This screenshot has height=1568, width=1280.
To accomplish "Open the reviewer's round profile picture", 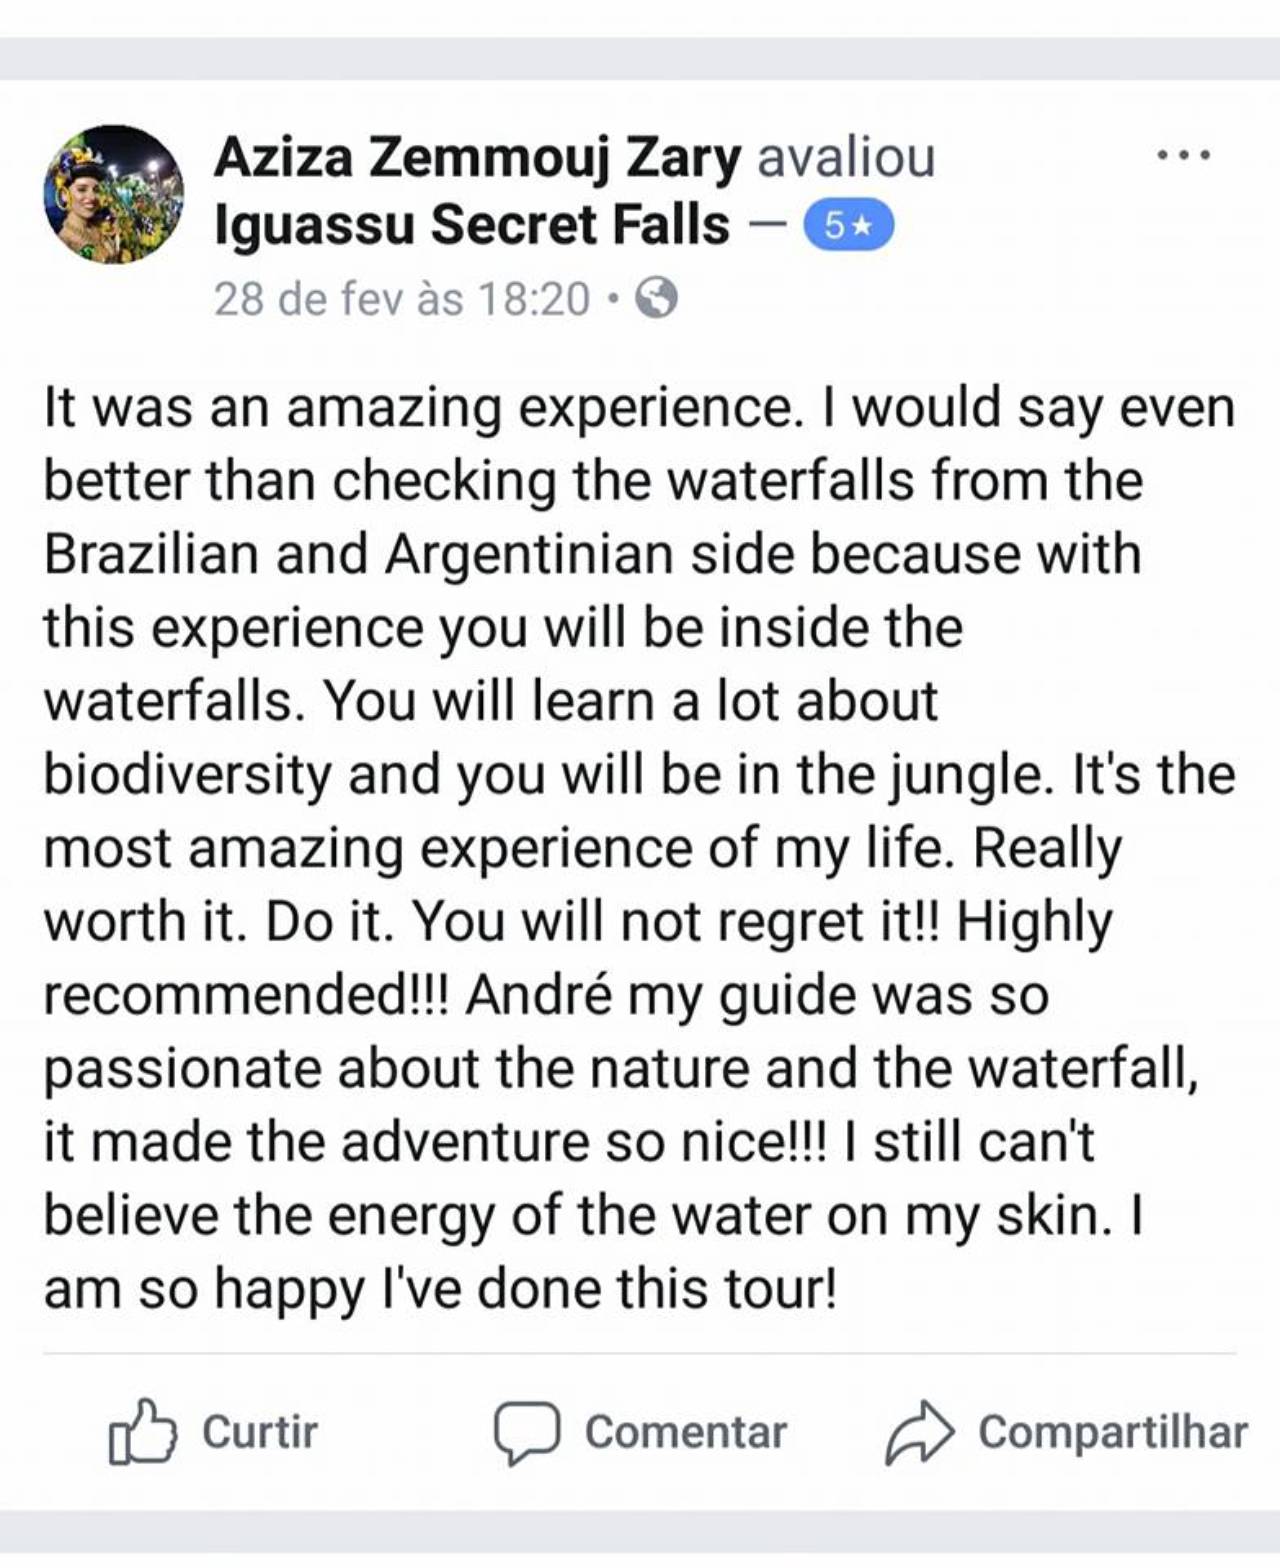I will [x=113, y=194].
